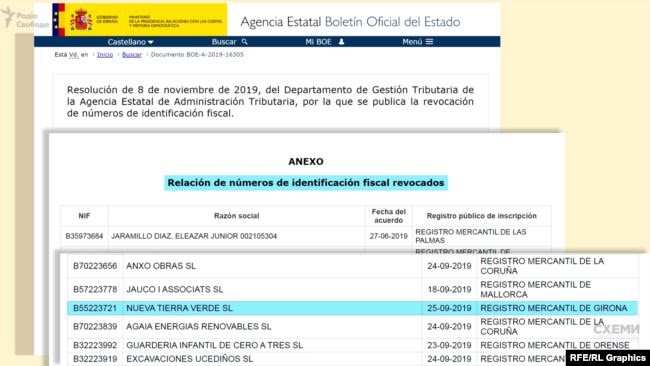Select cell JARAMILLO DIAZ, ELEAZAR JUNIOR 002105304
Image resolution: width=650 pixels, height=366 pixels.
194,236
